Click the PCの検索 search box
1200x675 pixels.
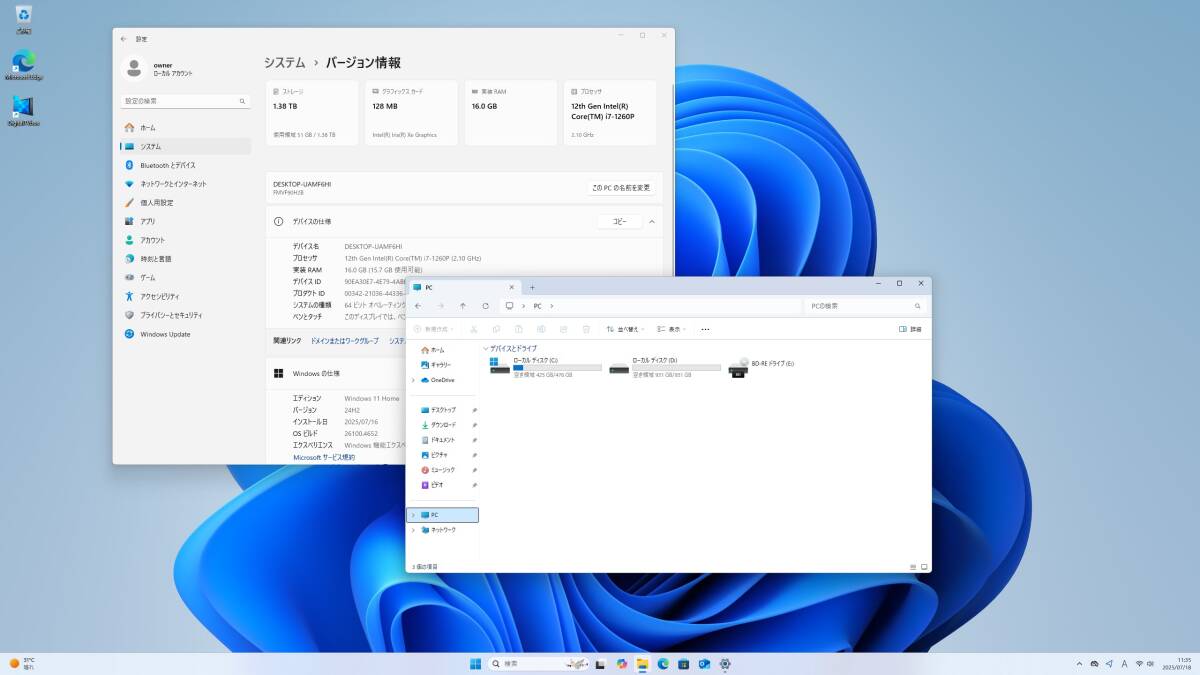[x=865, y=306]
